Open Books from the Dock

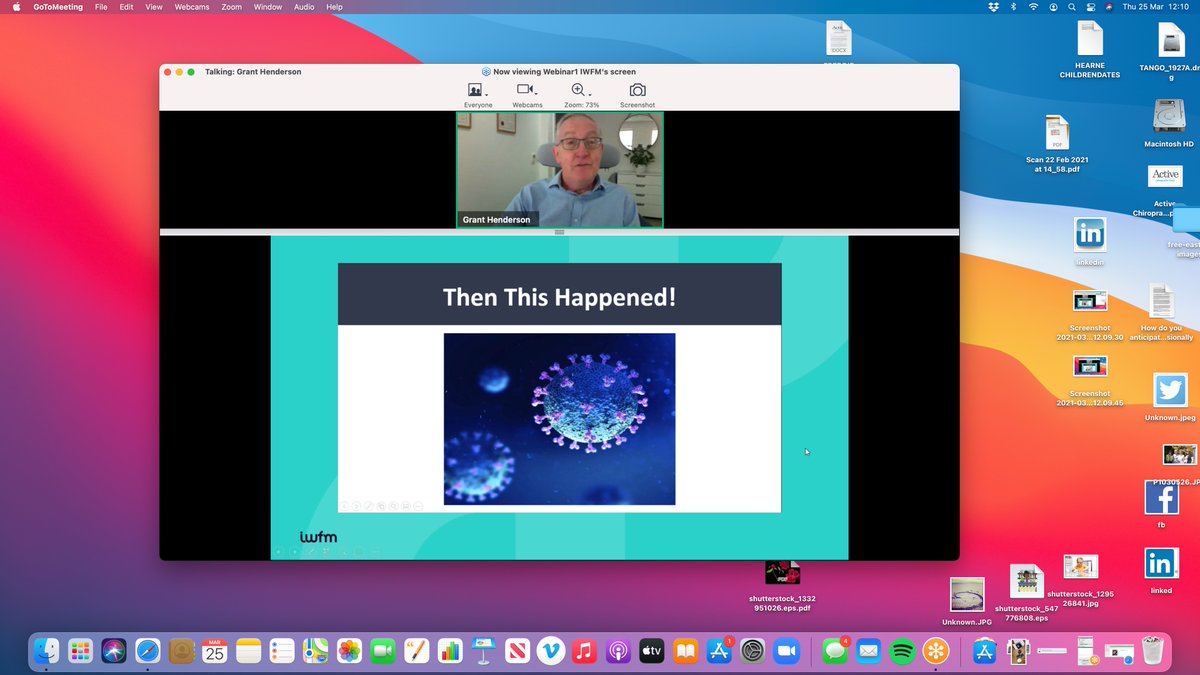coord(685,651)
